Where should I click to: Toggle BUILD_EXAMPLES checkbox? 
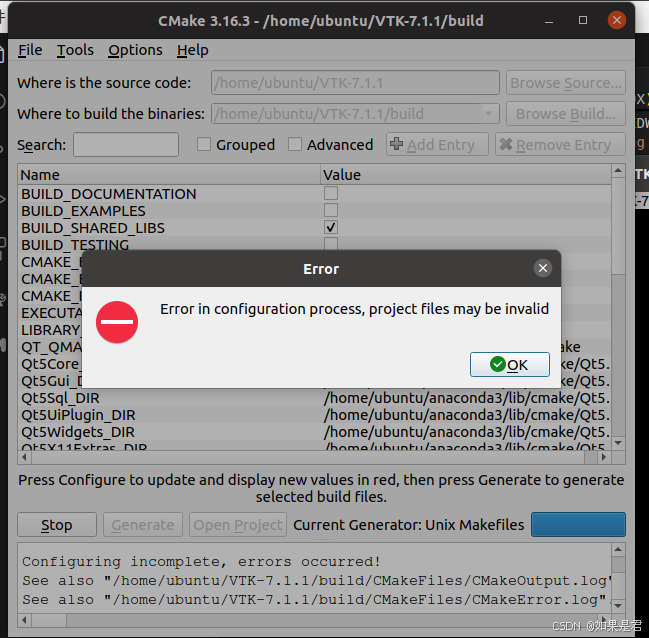tap(331, 210)
